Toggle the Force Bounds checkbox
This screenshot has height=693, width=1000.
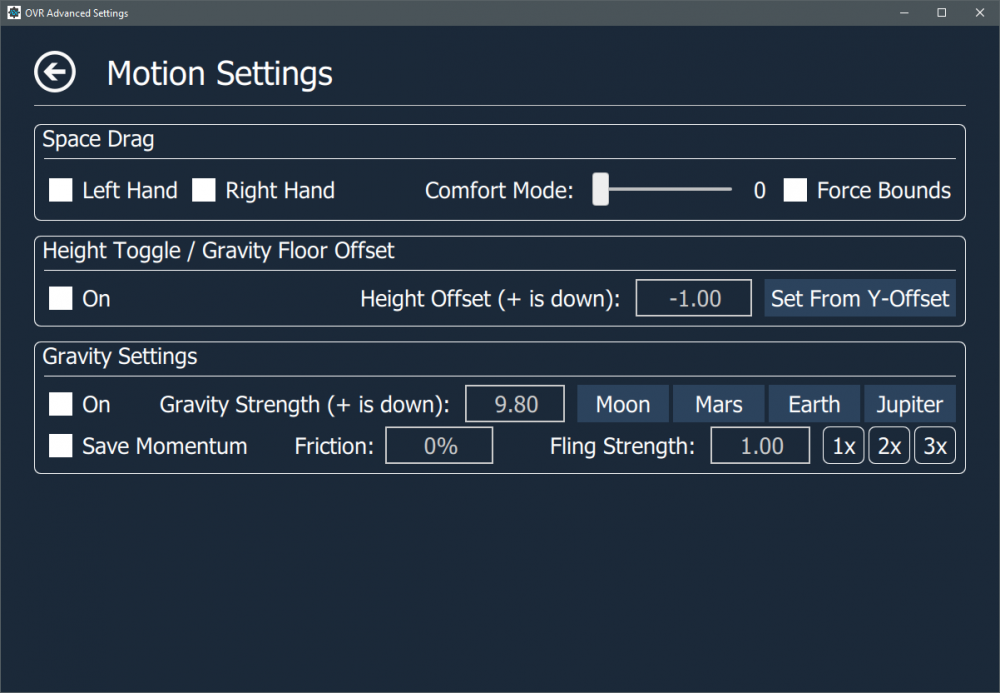(x=795, y=190)
